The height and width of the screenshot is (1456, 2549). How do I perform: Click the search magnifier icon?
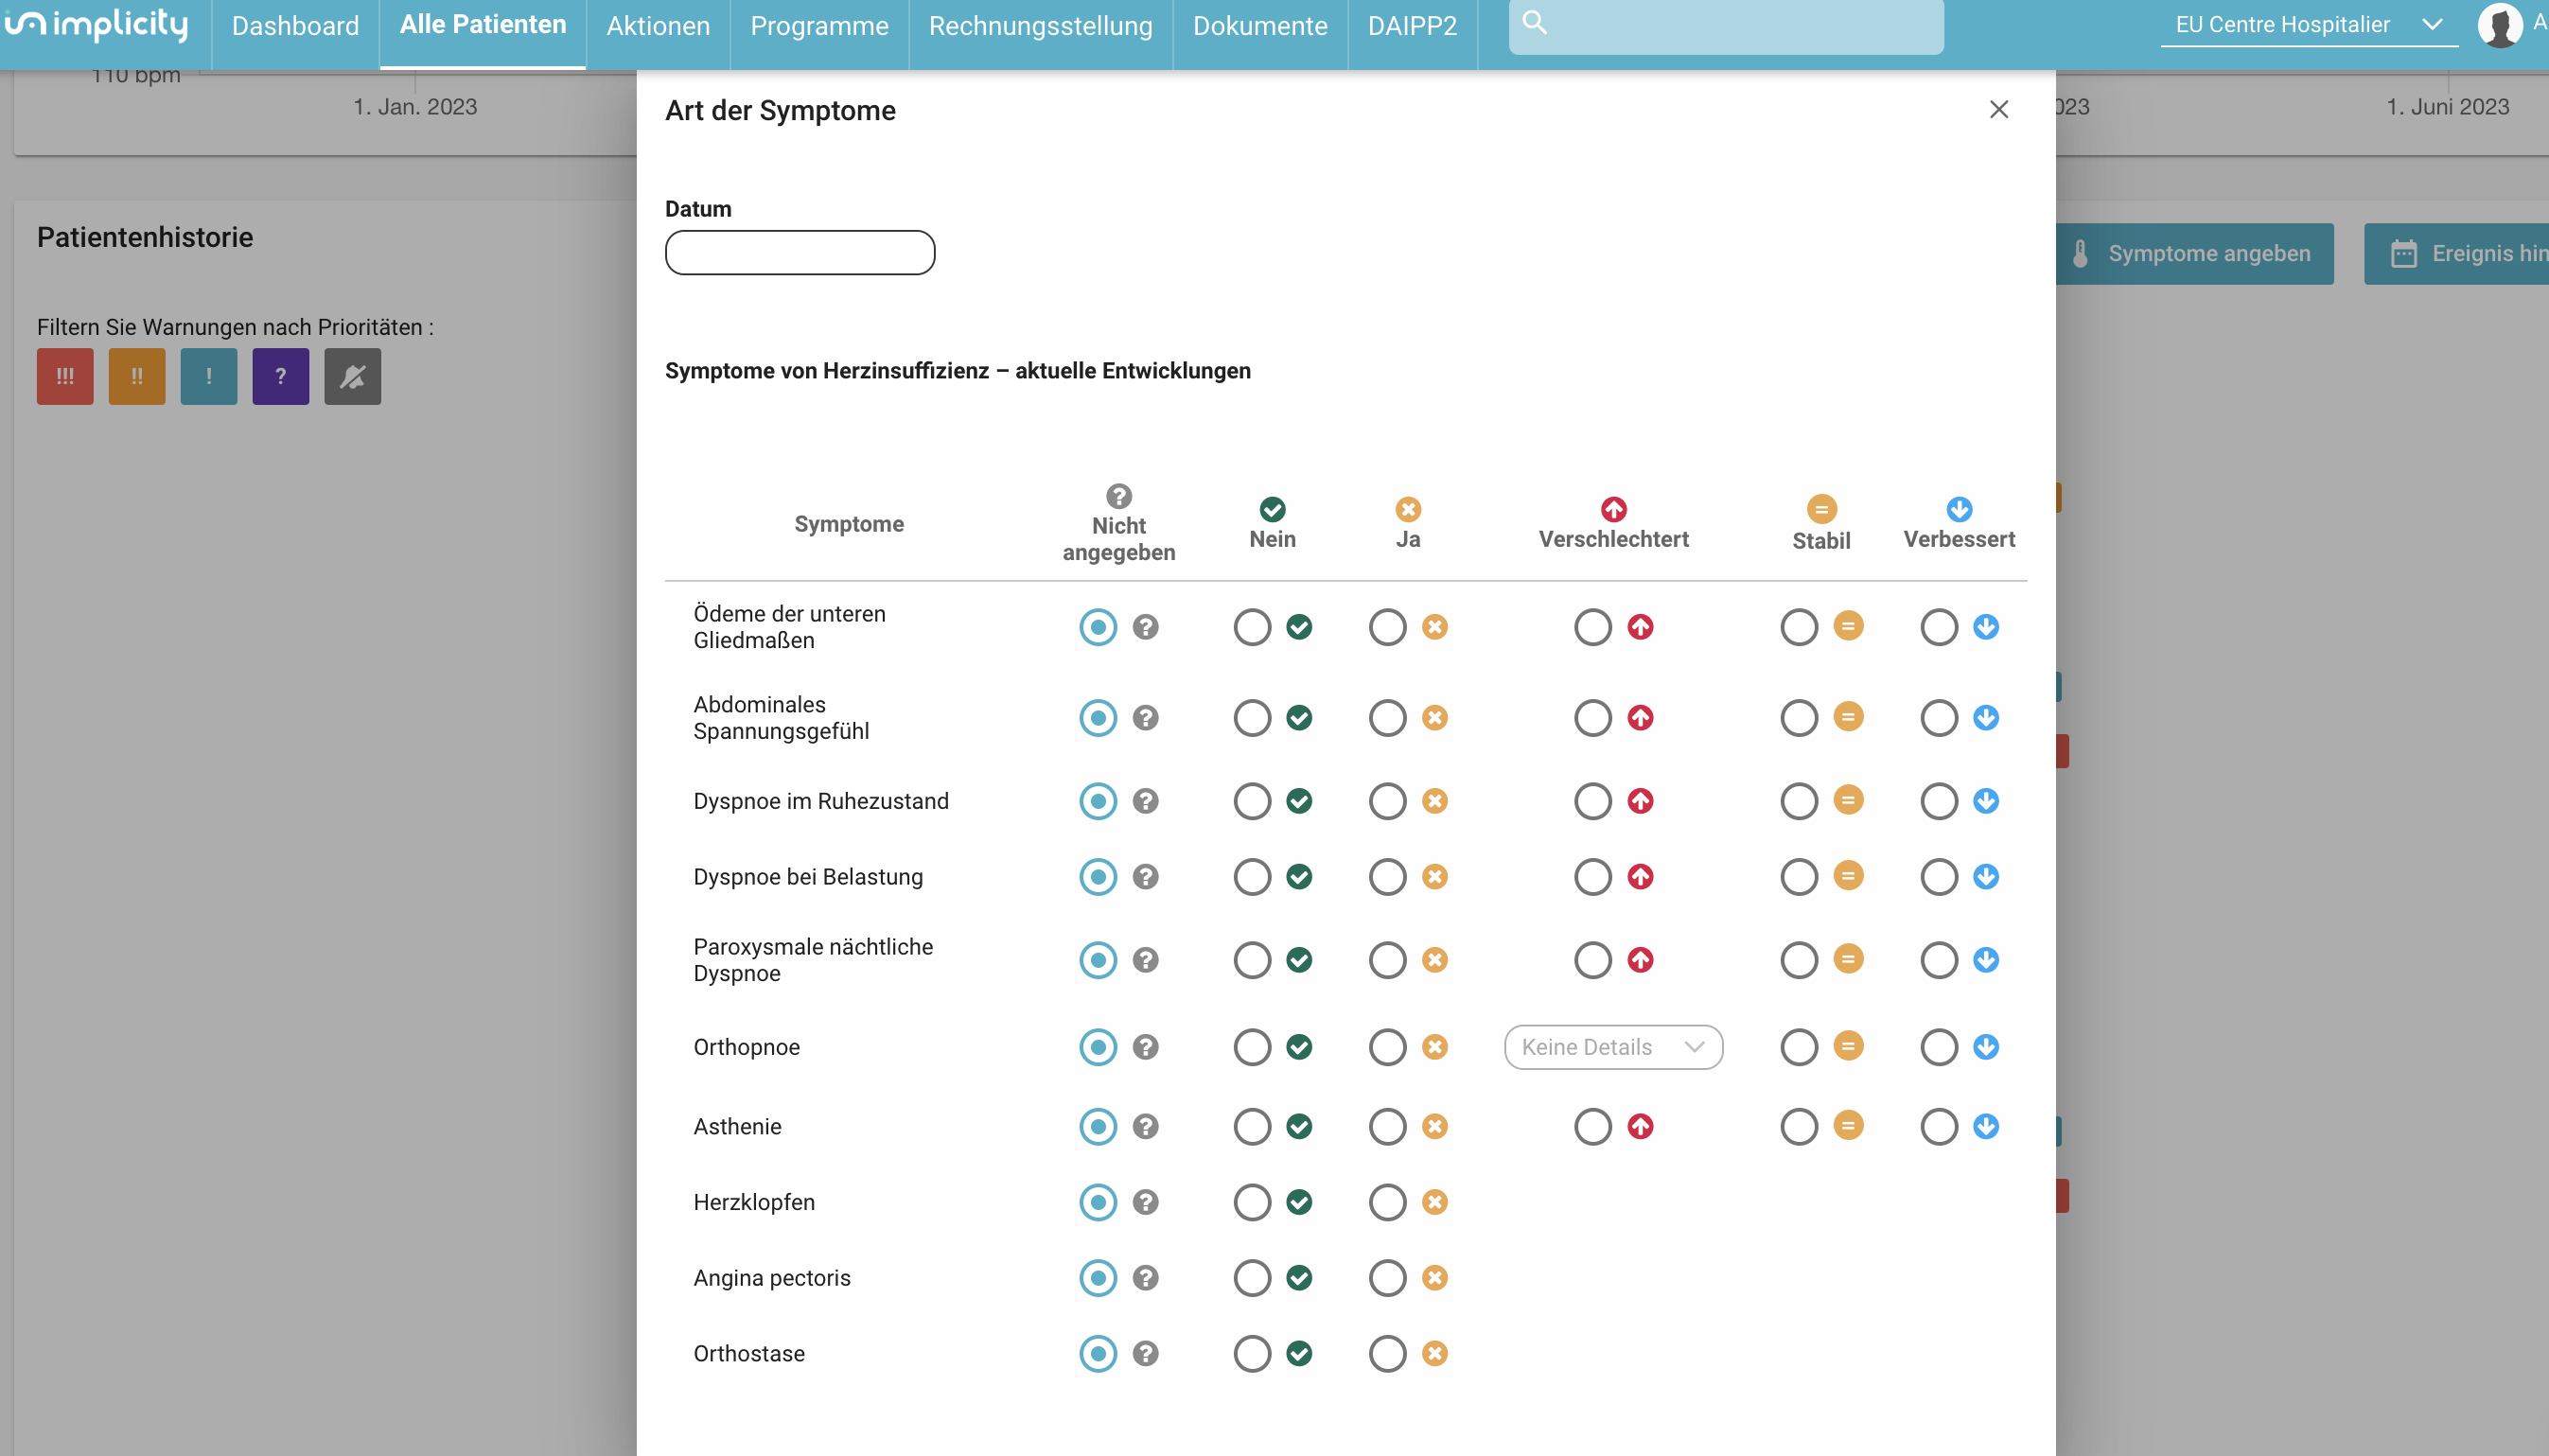click(1534, 23)
